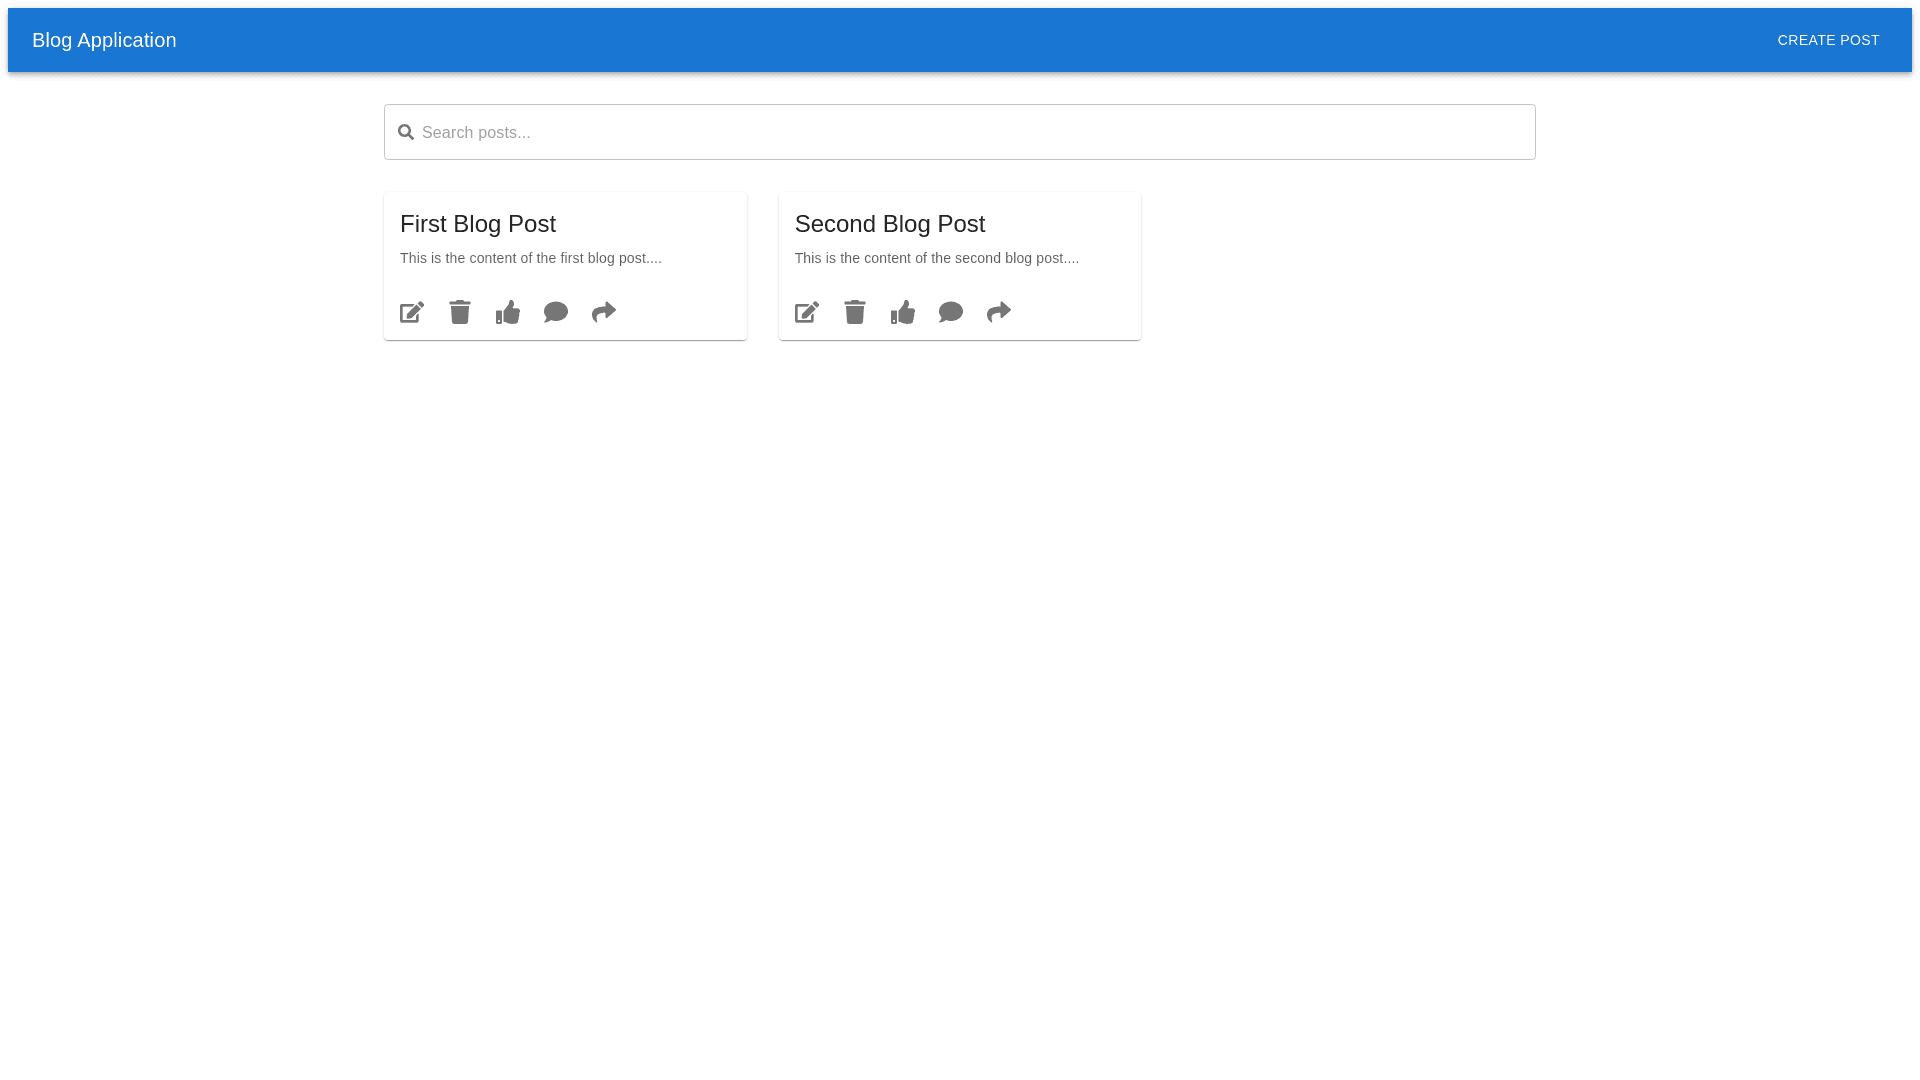Delete the Second Blog Post
1920x1080 pixels.
(x=855, y=312)
